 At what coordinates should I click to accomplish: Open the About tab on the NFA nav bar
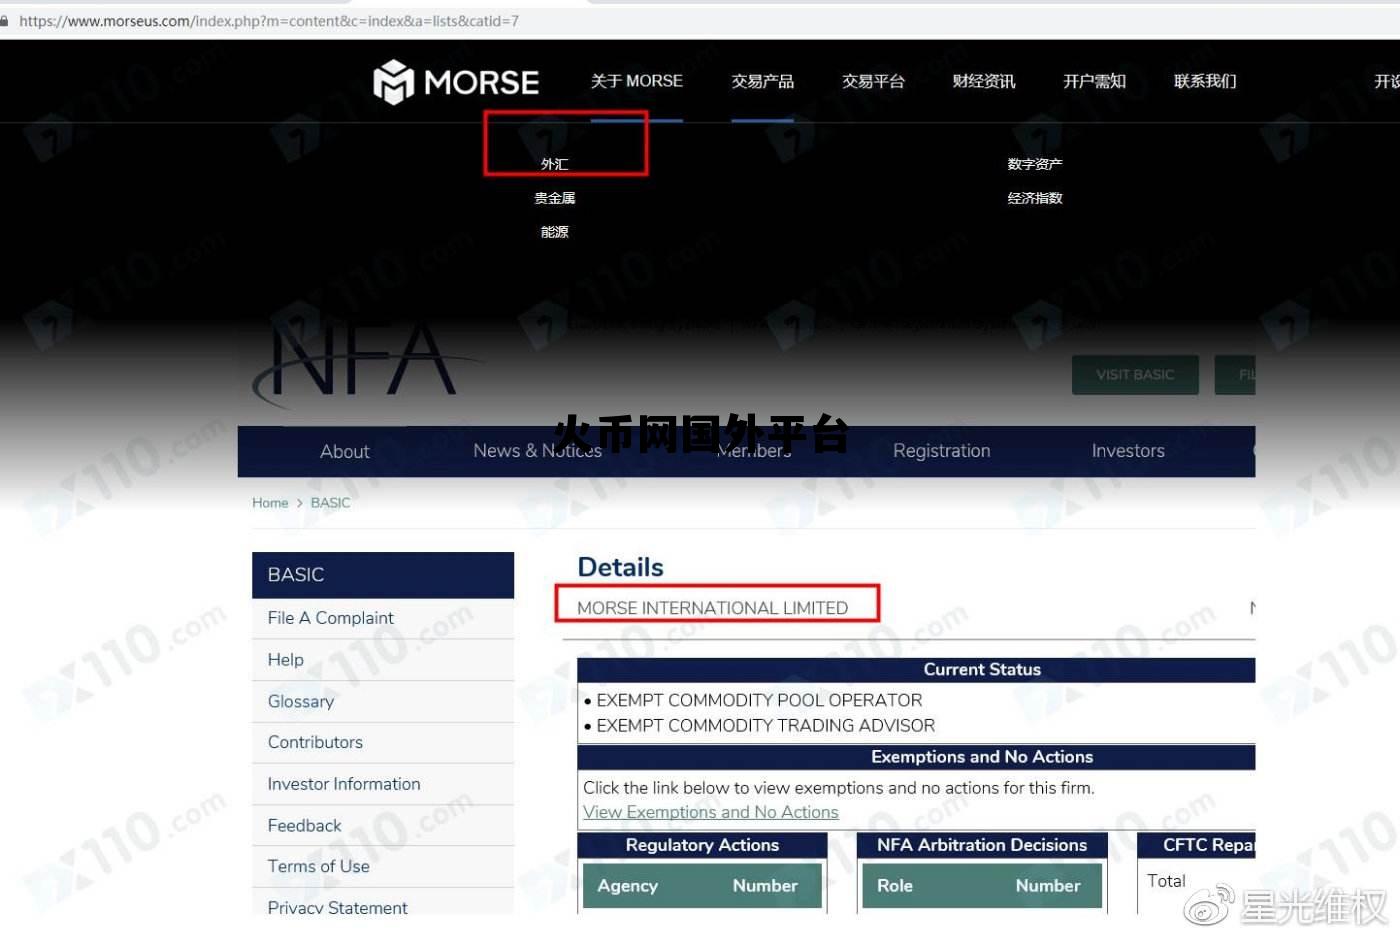(x=345, y=452)
